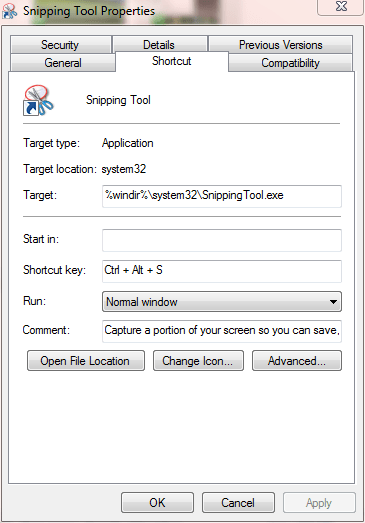
Task: Focus the Shortcut key field
Action: pos(222,271)
